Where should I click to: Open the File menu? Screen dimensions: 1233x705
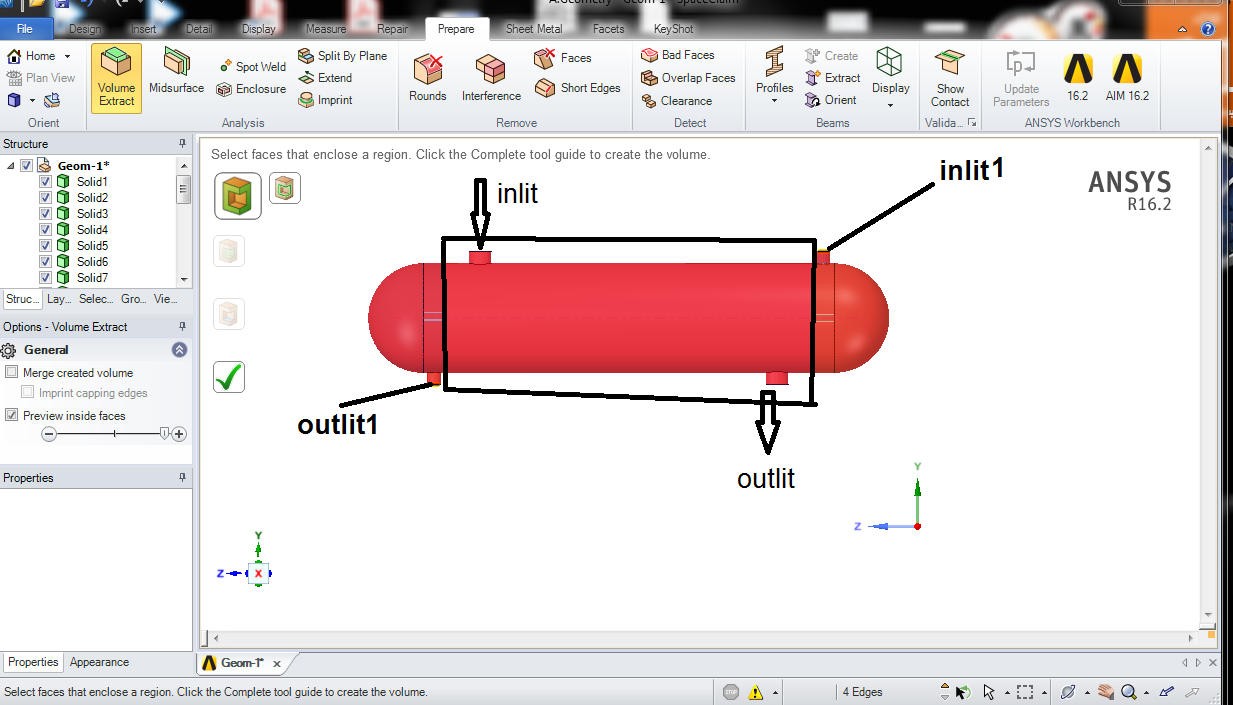pos(24,29)
